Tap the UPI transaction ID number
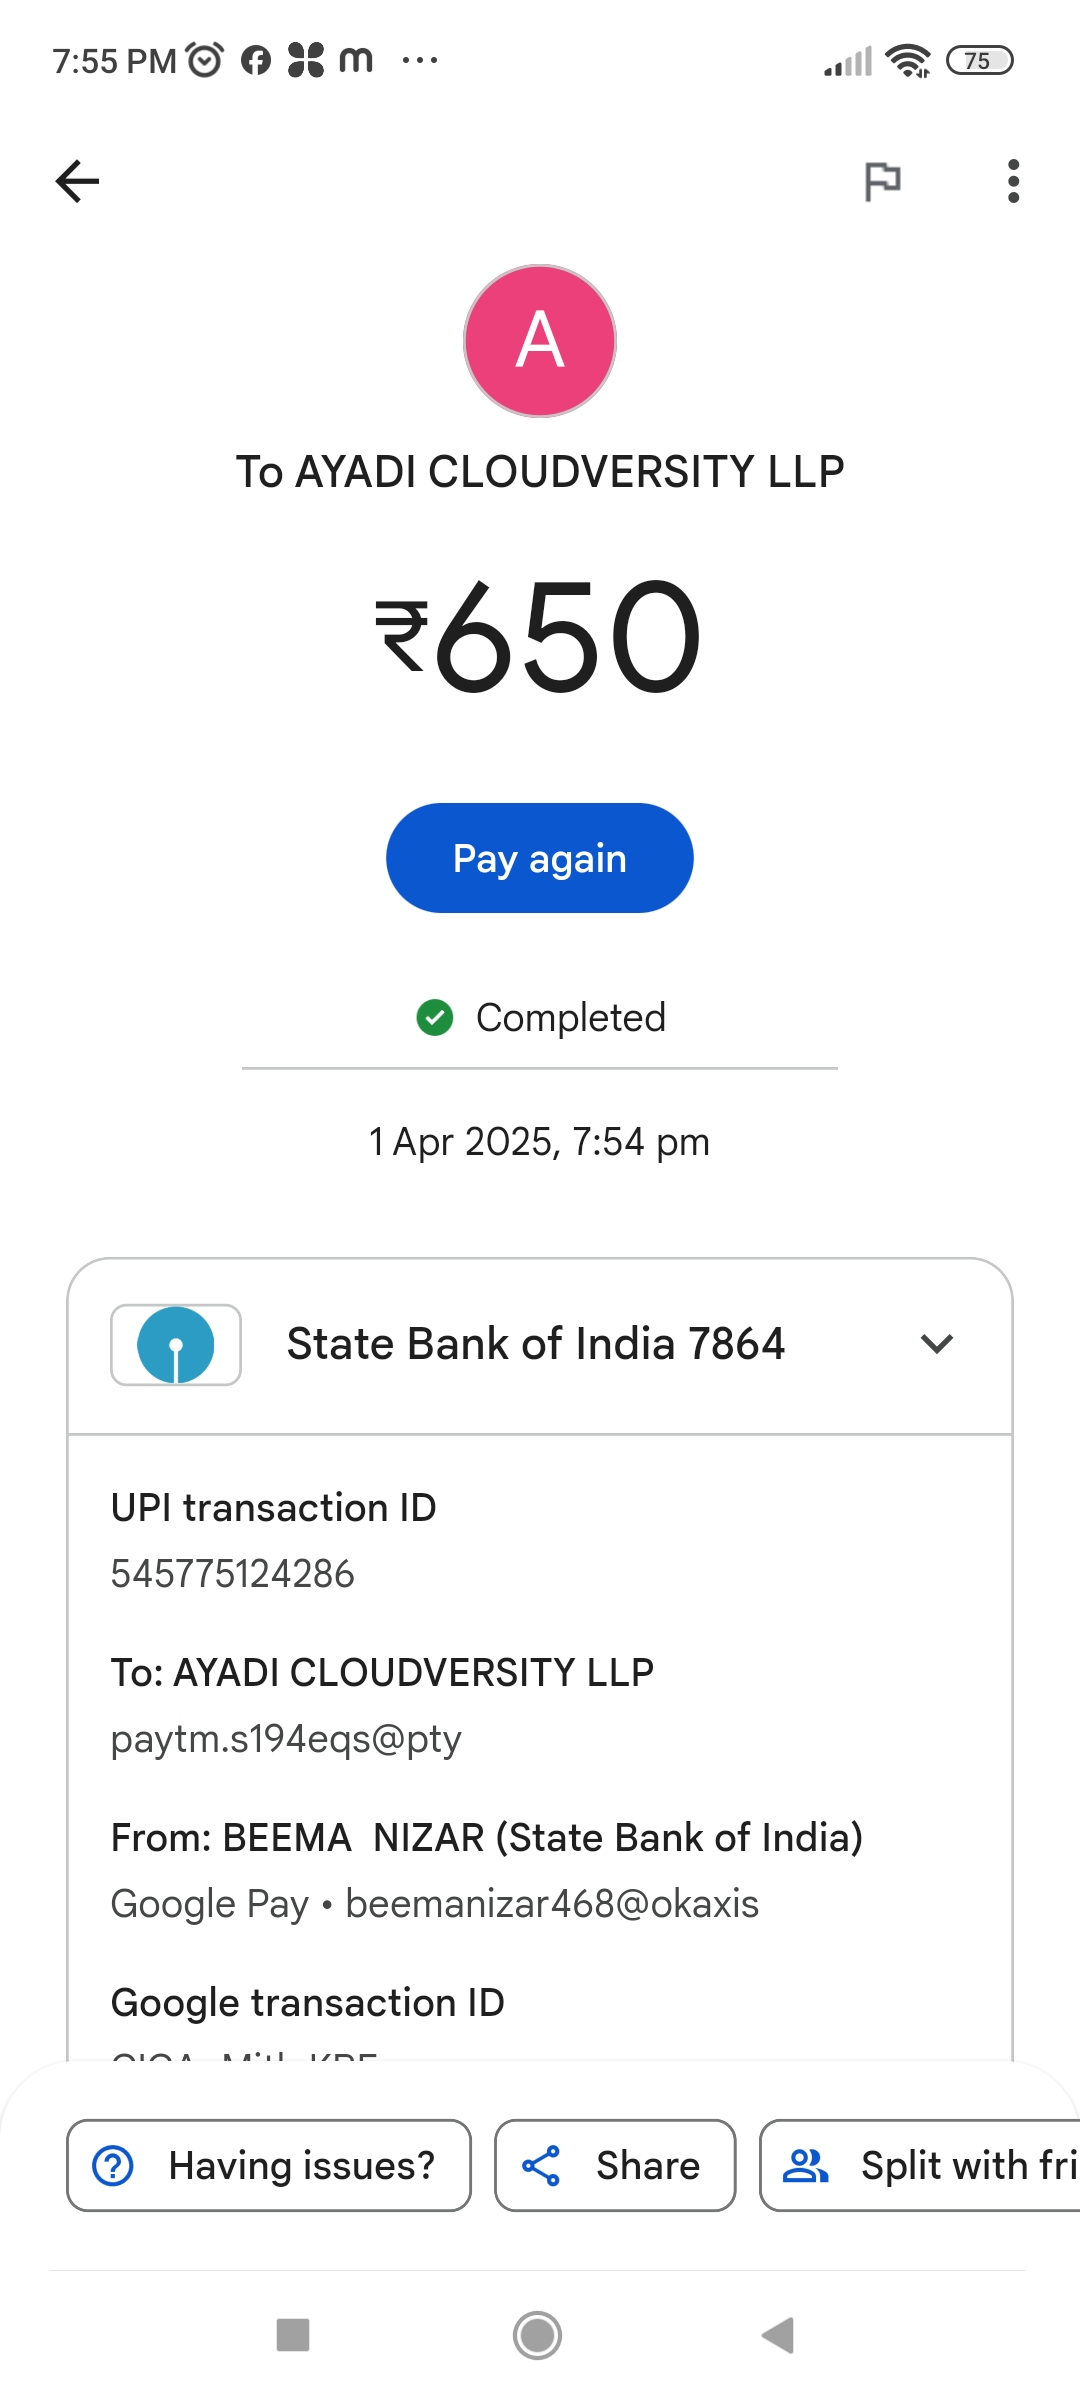Image resolution: width=1080 pixels, height=2400 pixels. pos(233,1574)
